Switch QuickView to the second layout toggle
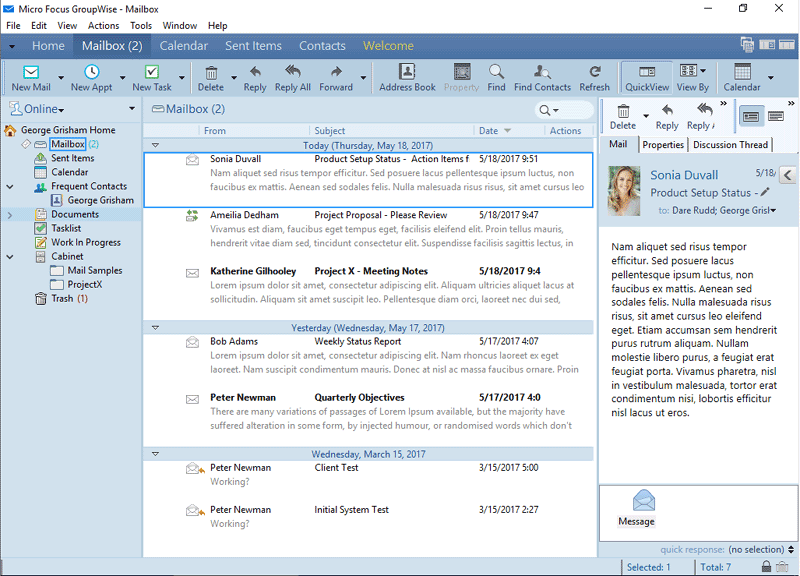 (x=776, y=116)
